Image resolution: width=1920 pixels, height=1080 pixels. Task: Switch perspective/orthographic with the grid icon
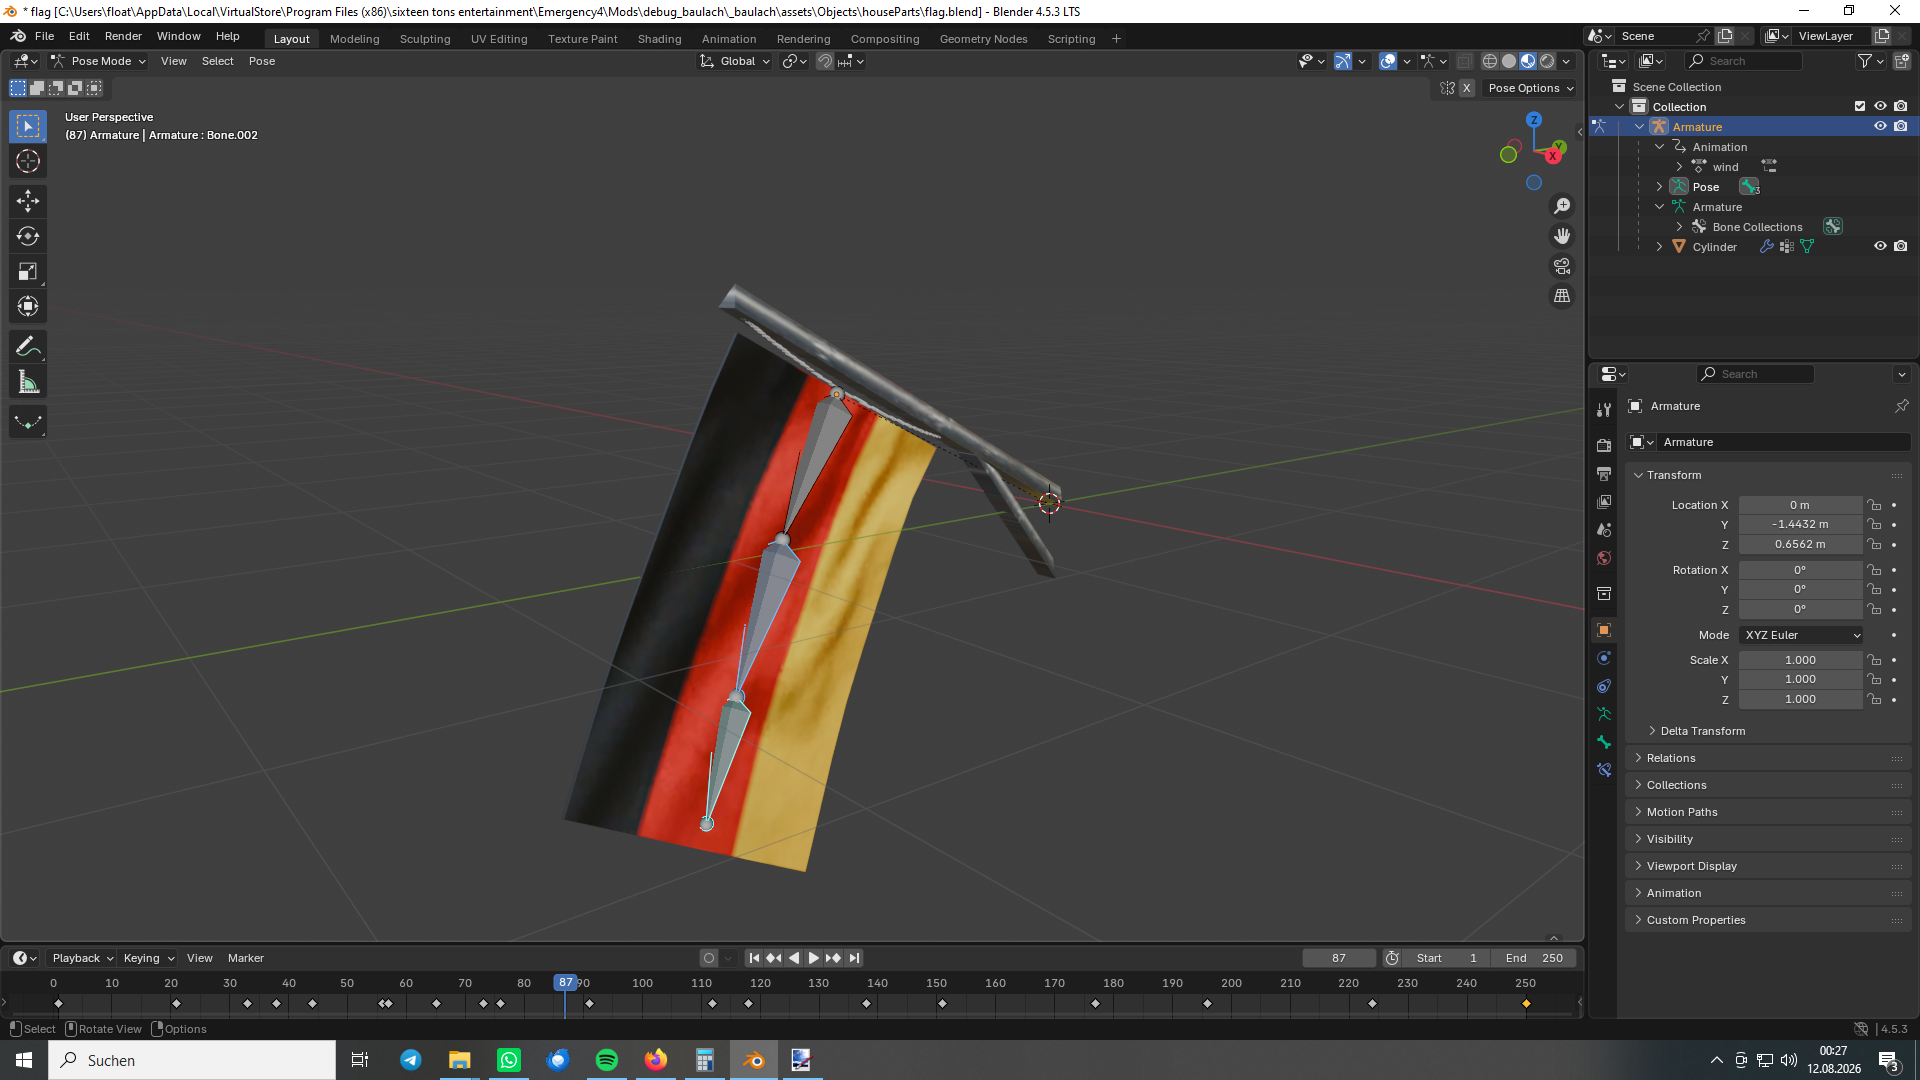click(x=1562, y=296)
